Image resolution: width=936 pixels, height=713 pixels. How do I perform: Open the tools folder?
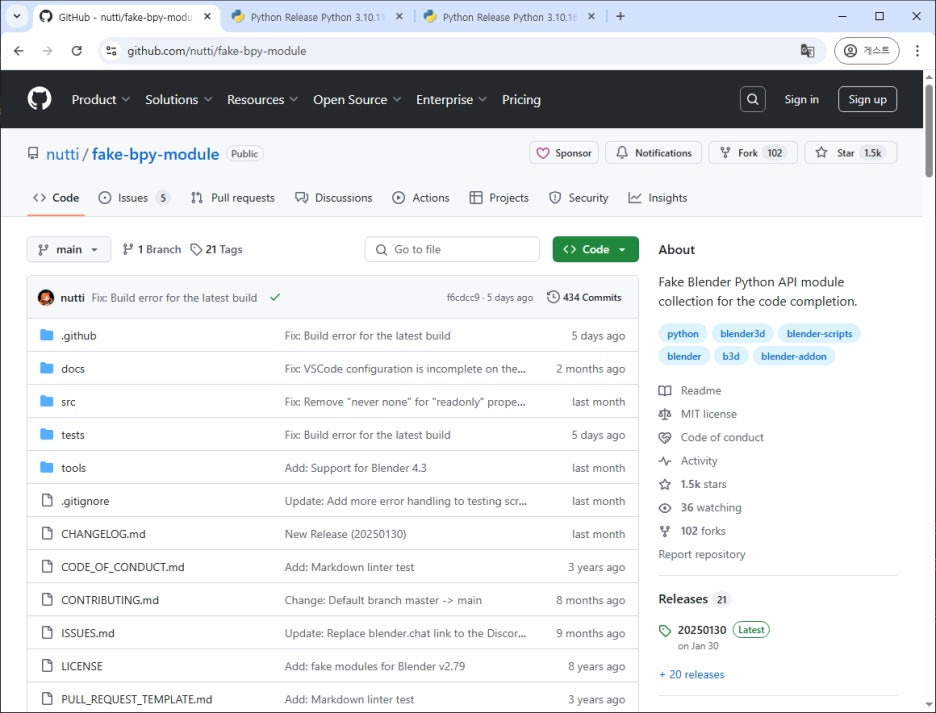coord(73,468)
